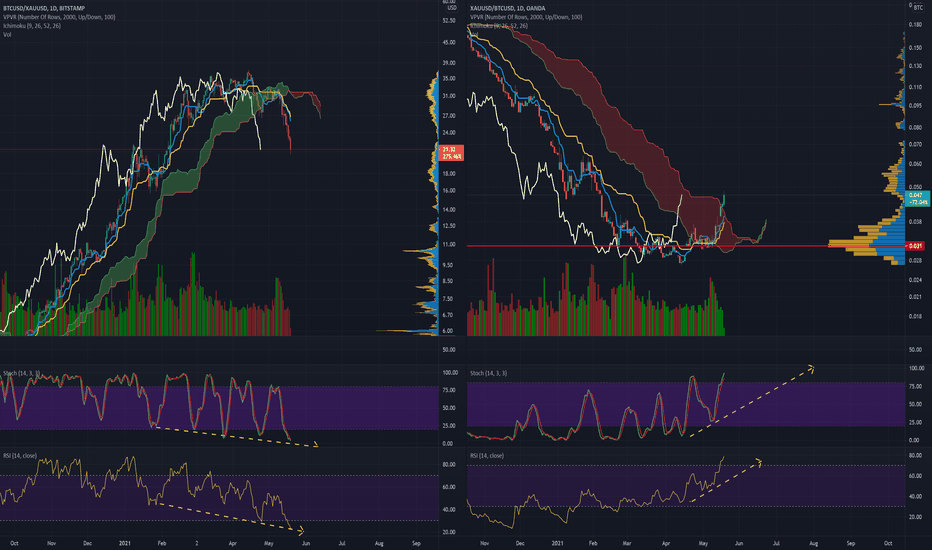Click the 52.50 price scale value
The image size is (932, 550).
tap(449, 20)
